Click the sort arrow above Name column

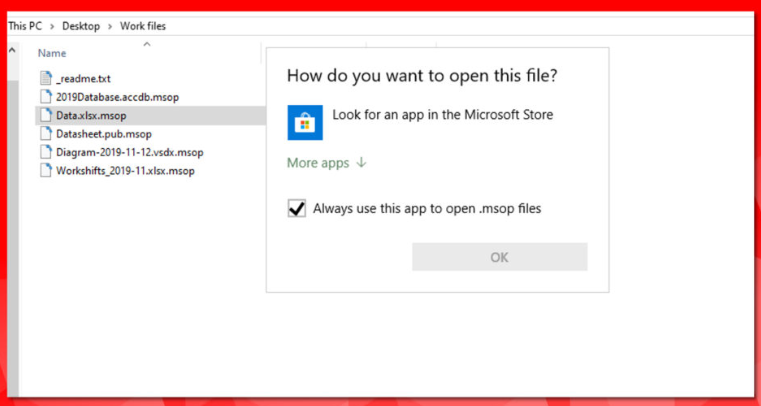tap(147, 43)
